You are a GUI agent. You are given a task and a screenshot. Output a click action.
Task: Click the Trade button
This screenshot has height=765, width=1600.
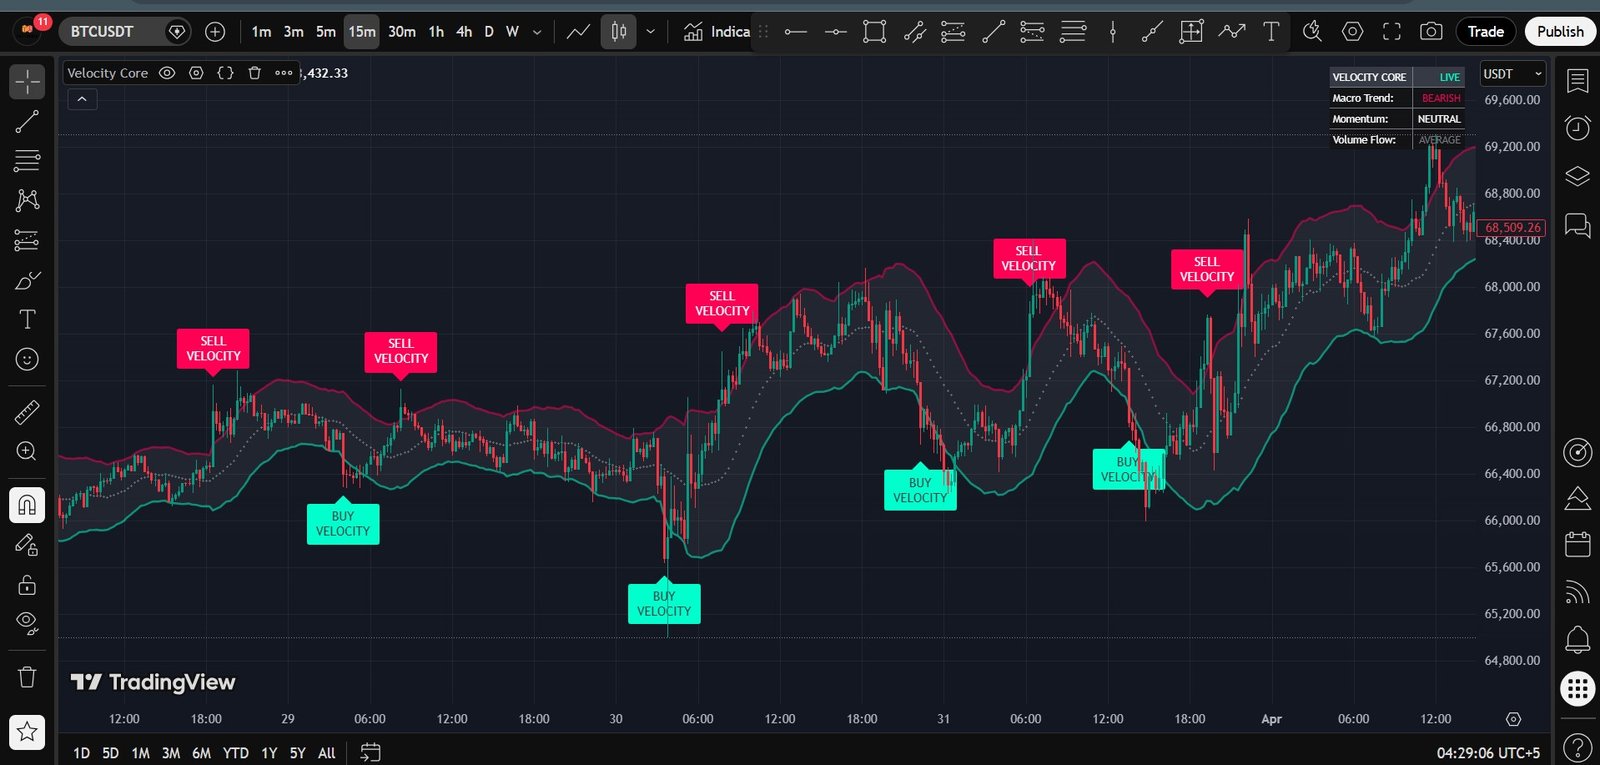pos(1485,32)
